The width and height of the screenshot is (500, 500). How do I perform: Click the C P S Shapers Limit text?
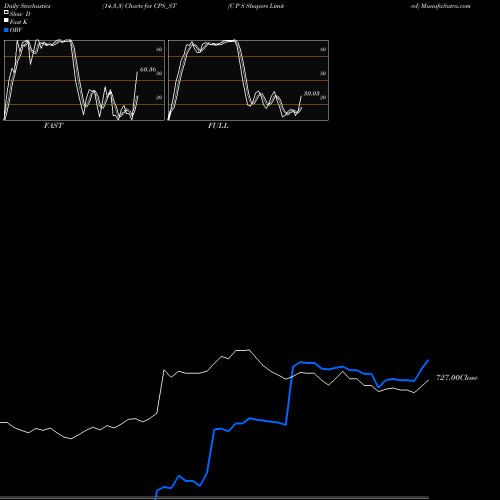[x=256, y=6]
